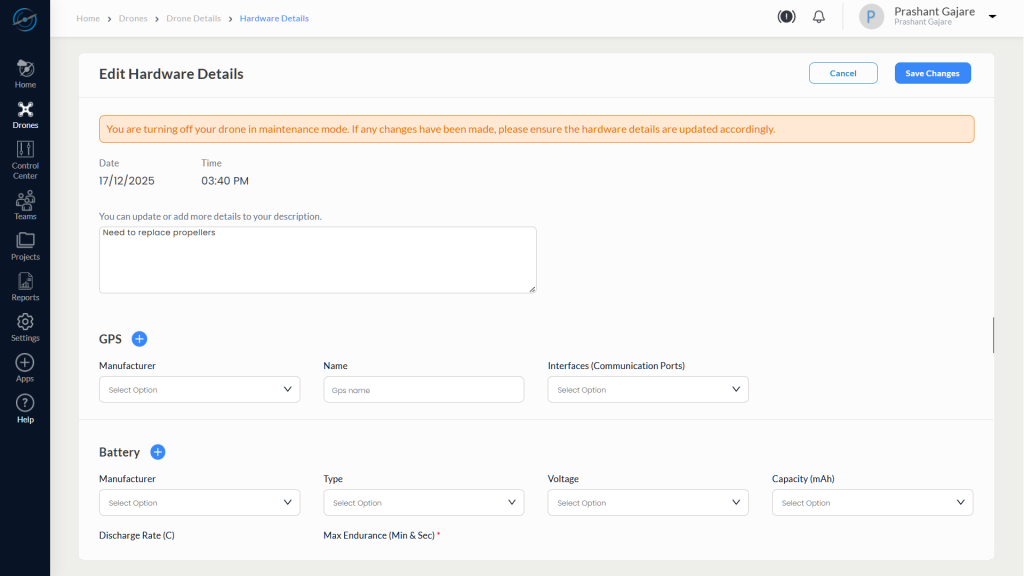1024x576 pixels.
Task: Open the Control Center sidebar item
Action: (25, 158)
